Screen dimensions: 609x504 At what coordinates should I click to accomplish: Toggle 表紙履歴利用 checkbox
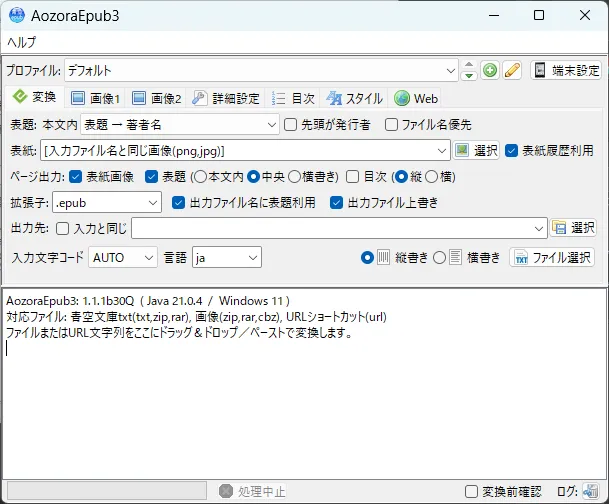pos(511,151)
